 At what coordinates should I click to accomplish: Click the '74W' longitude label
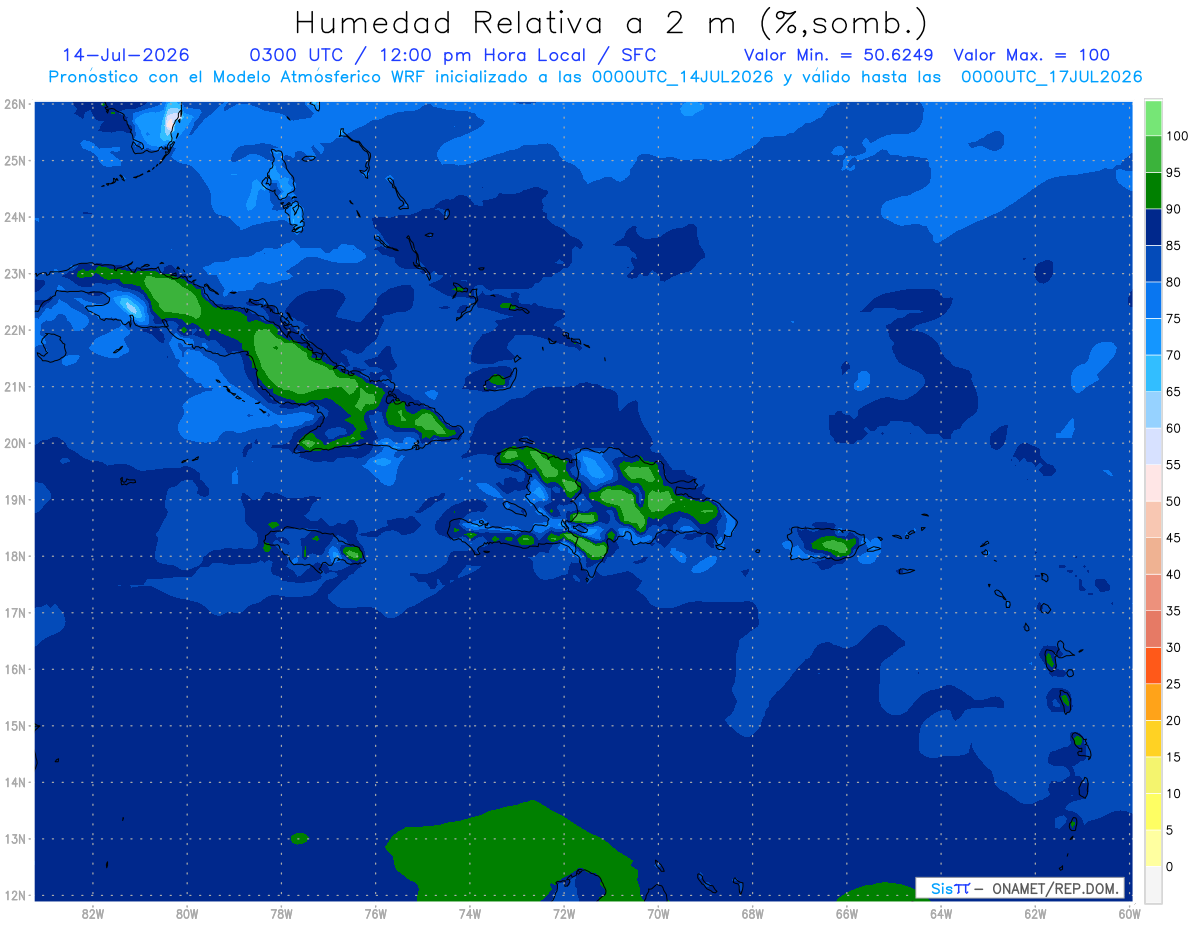click(x=470, y=913)
